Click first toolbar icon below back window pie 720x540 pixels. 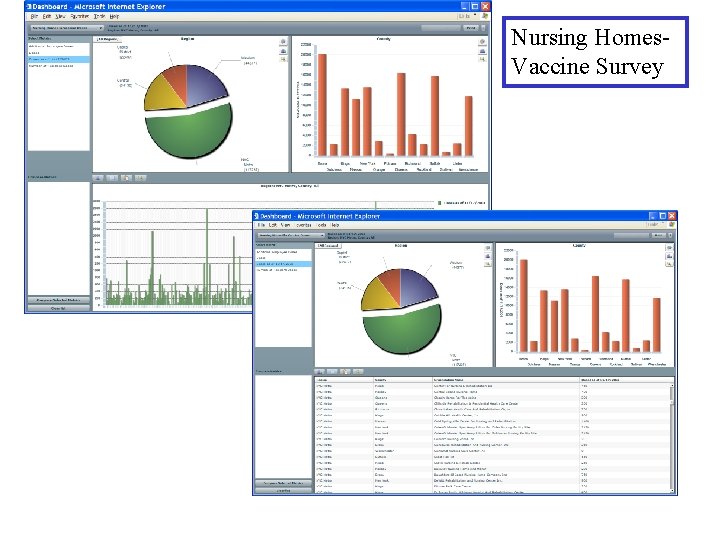(x=98, y=178)
